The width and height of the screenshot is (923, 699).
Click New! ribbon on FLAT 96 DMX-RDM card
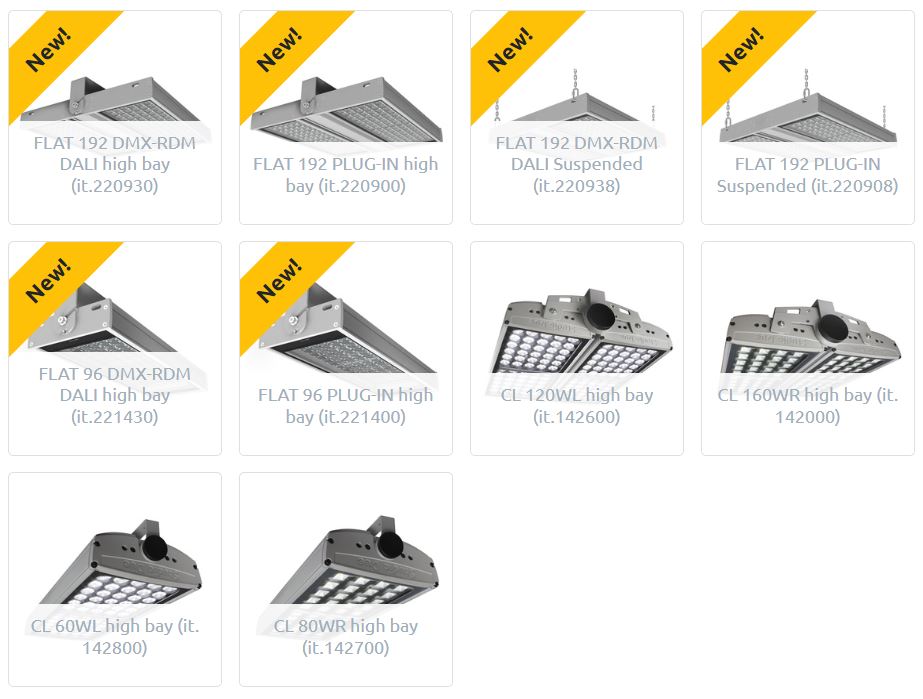(x=49, y=281)
